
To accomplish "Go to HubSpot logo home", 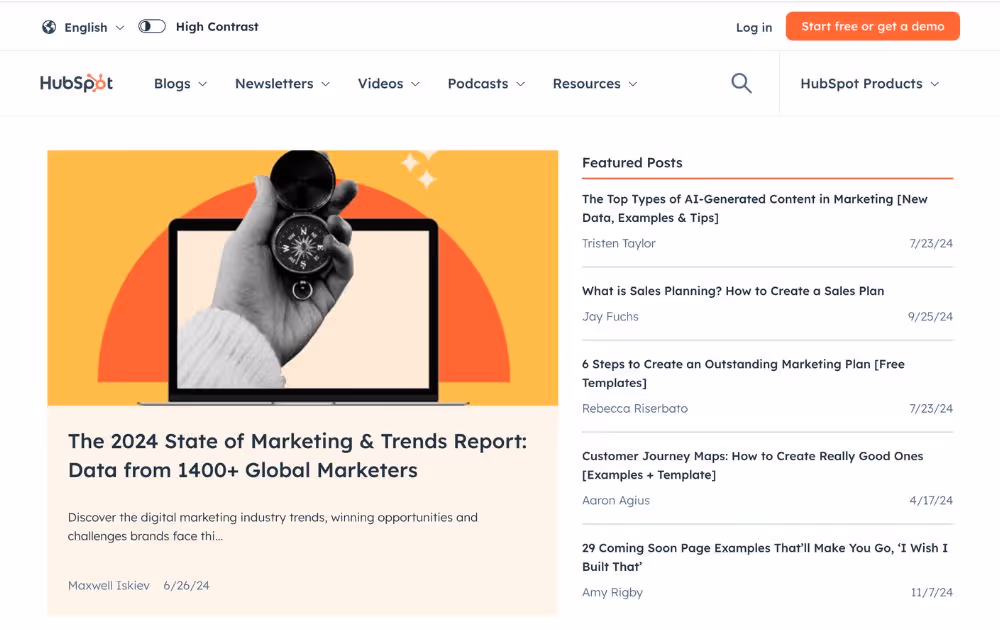I will coord(76,83).
